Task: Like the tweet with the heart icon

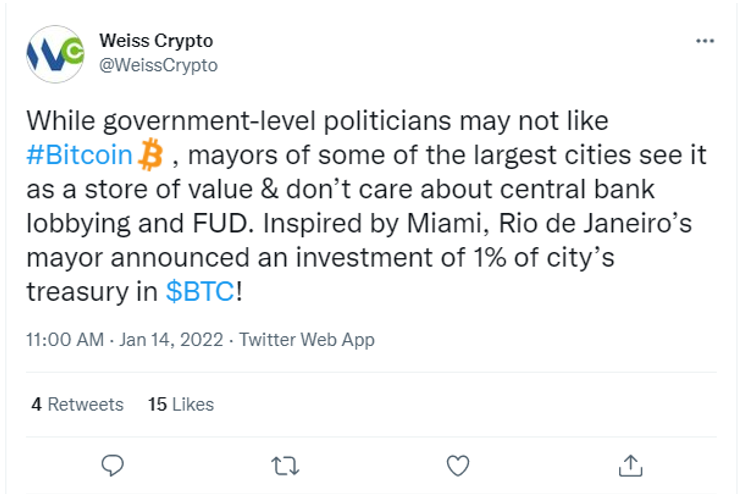Action: pyautogui.click(x=458, y=466)
